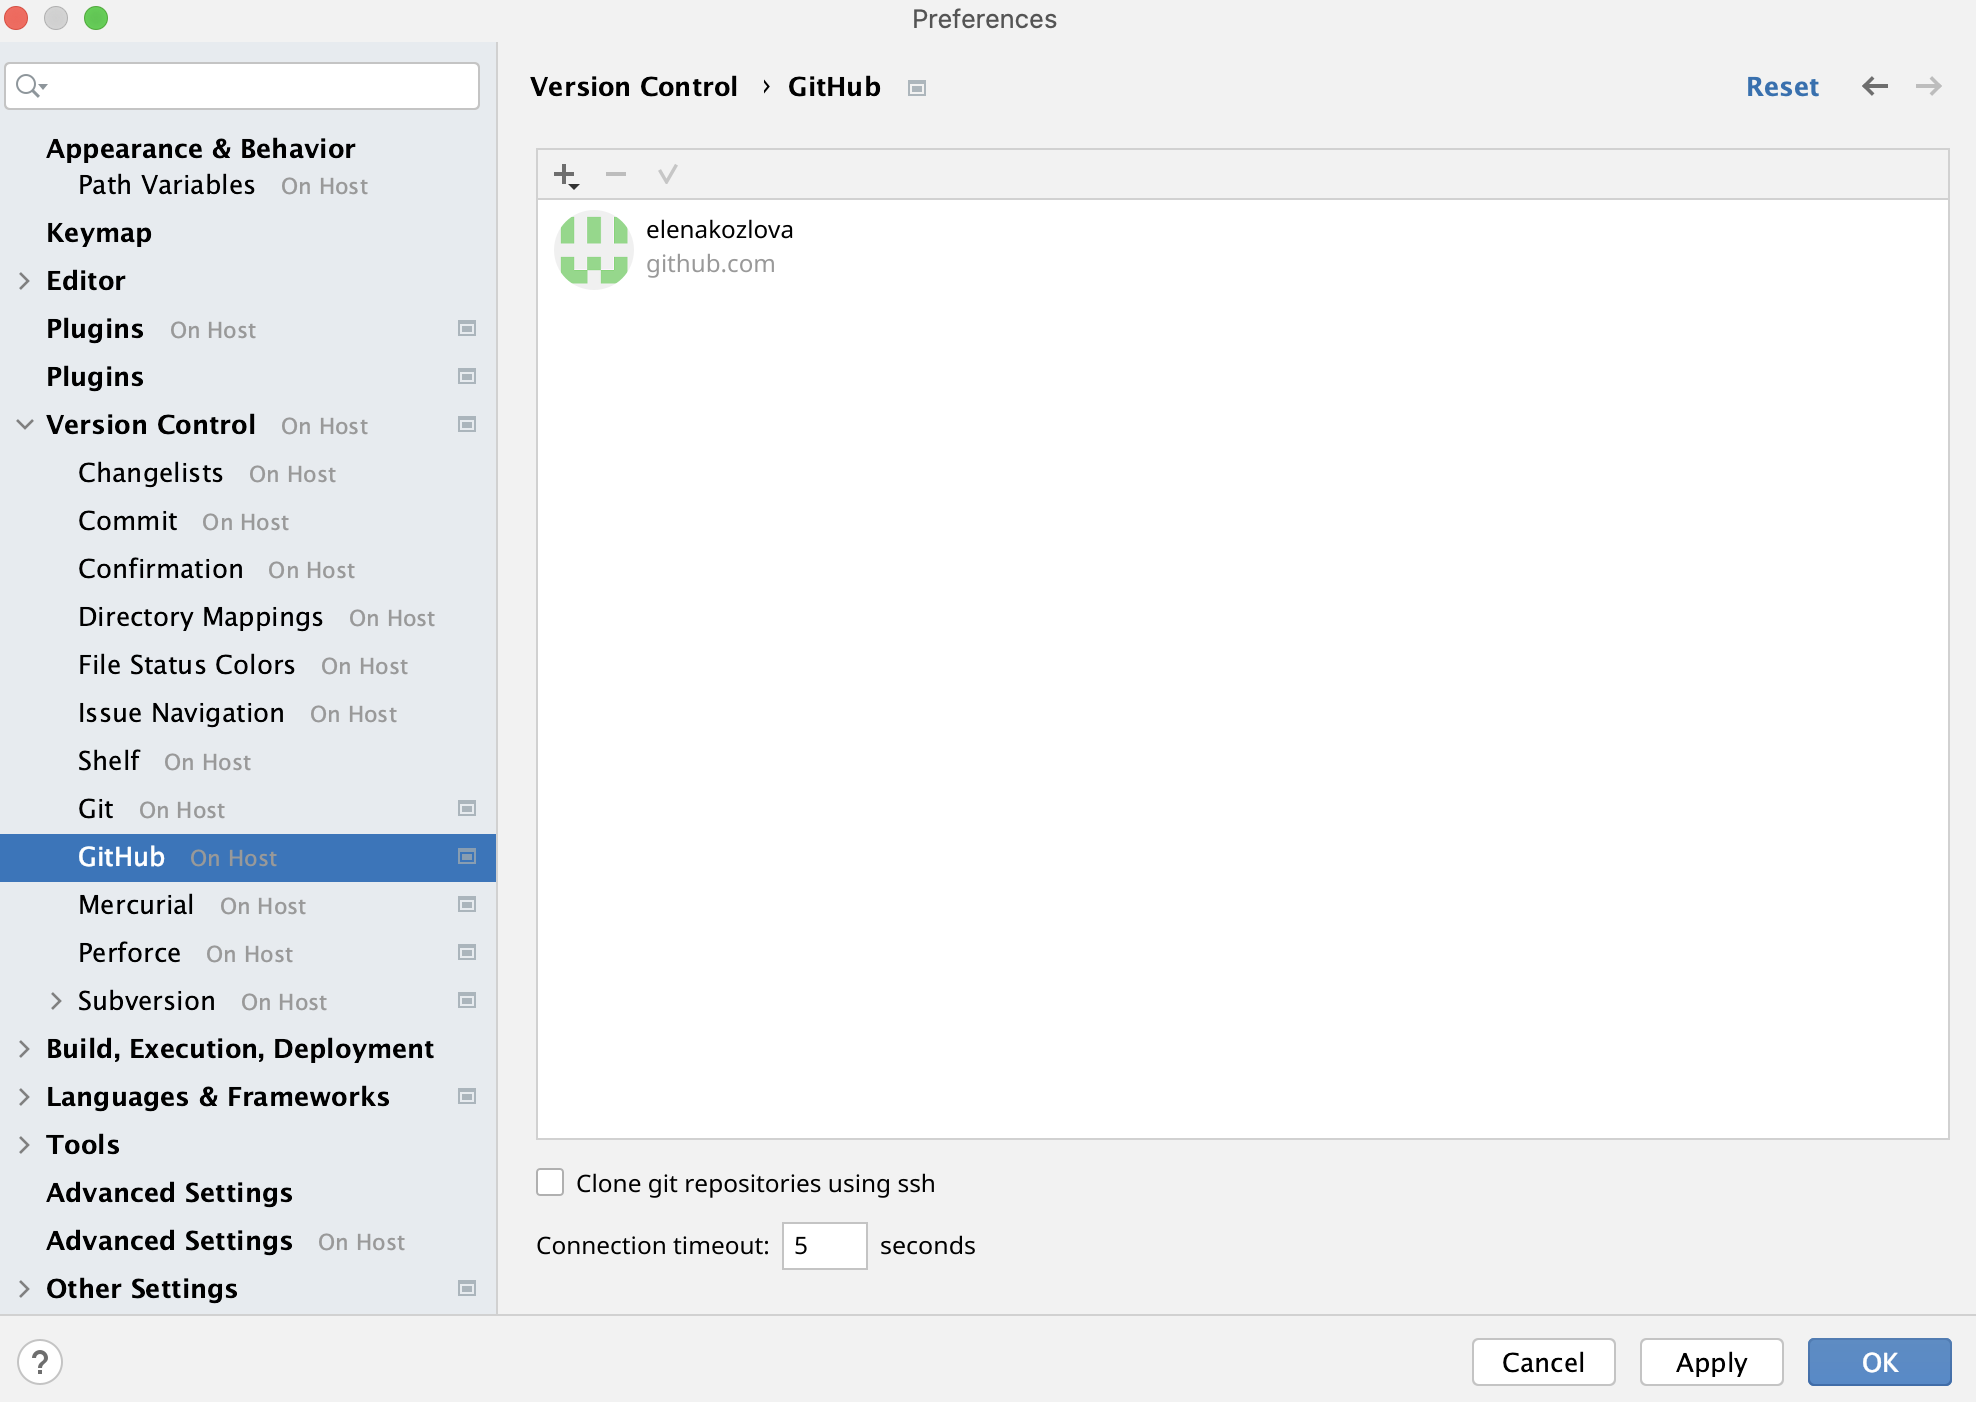1976x1402 pixels.
Task: Expand the Editor section
Action: 24,280
